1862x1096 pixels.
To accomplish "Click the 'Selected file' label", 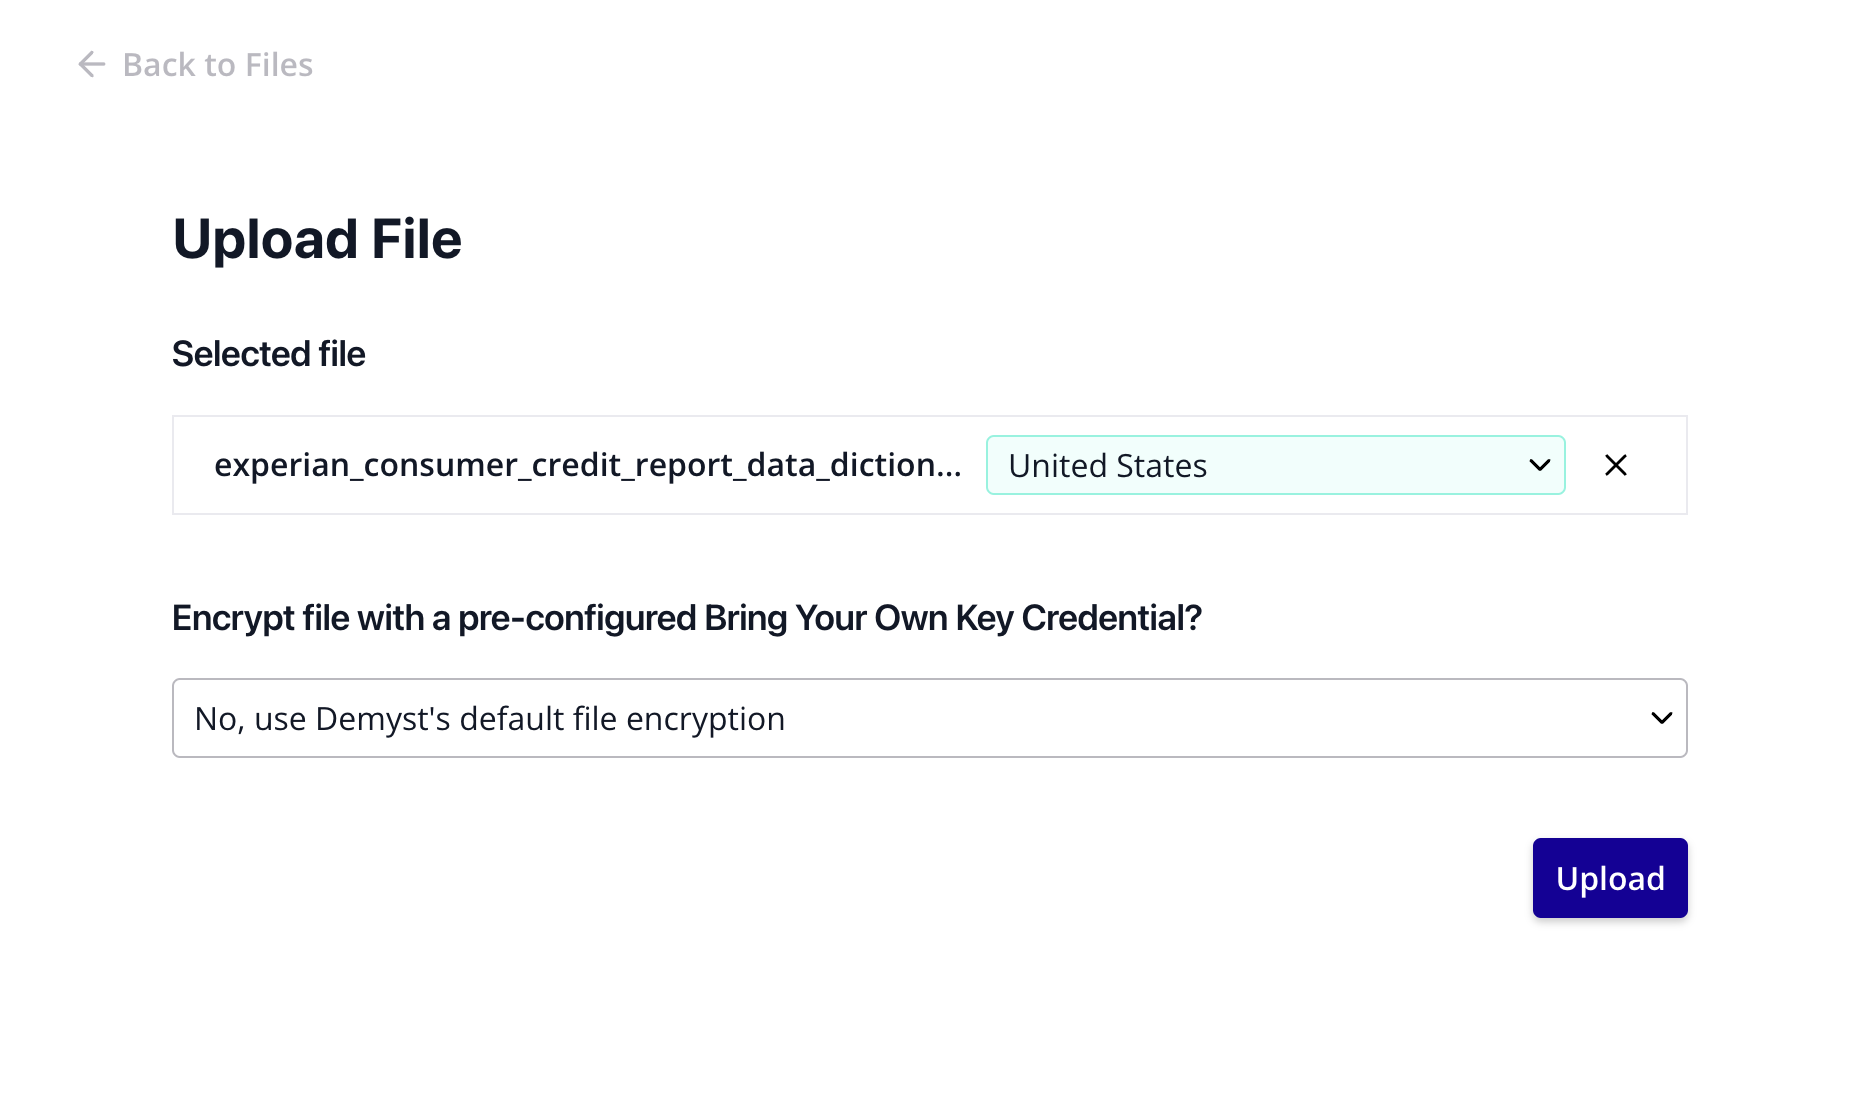I will pos(268,354).
